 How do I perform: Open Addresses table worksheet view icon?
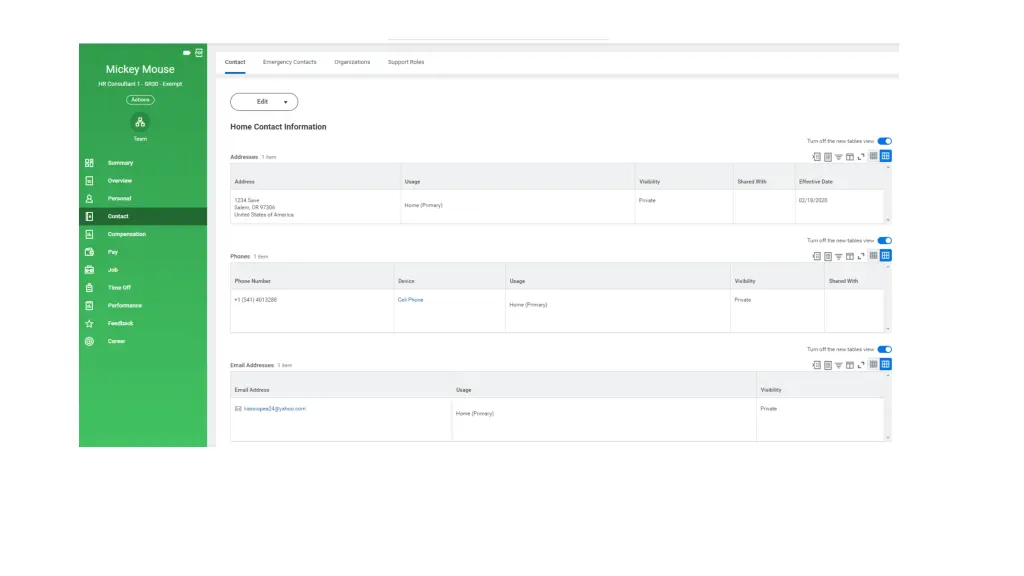(x=827, y=157)
